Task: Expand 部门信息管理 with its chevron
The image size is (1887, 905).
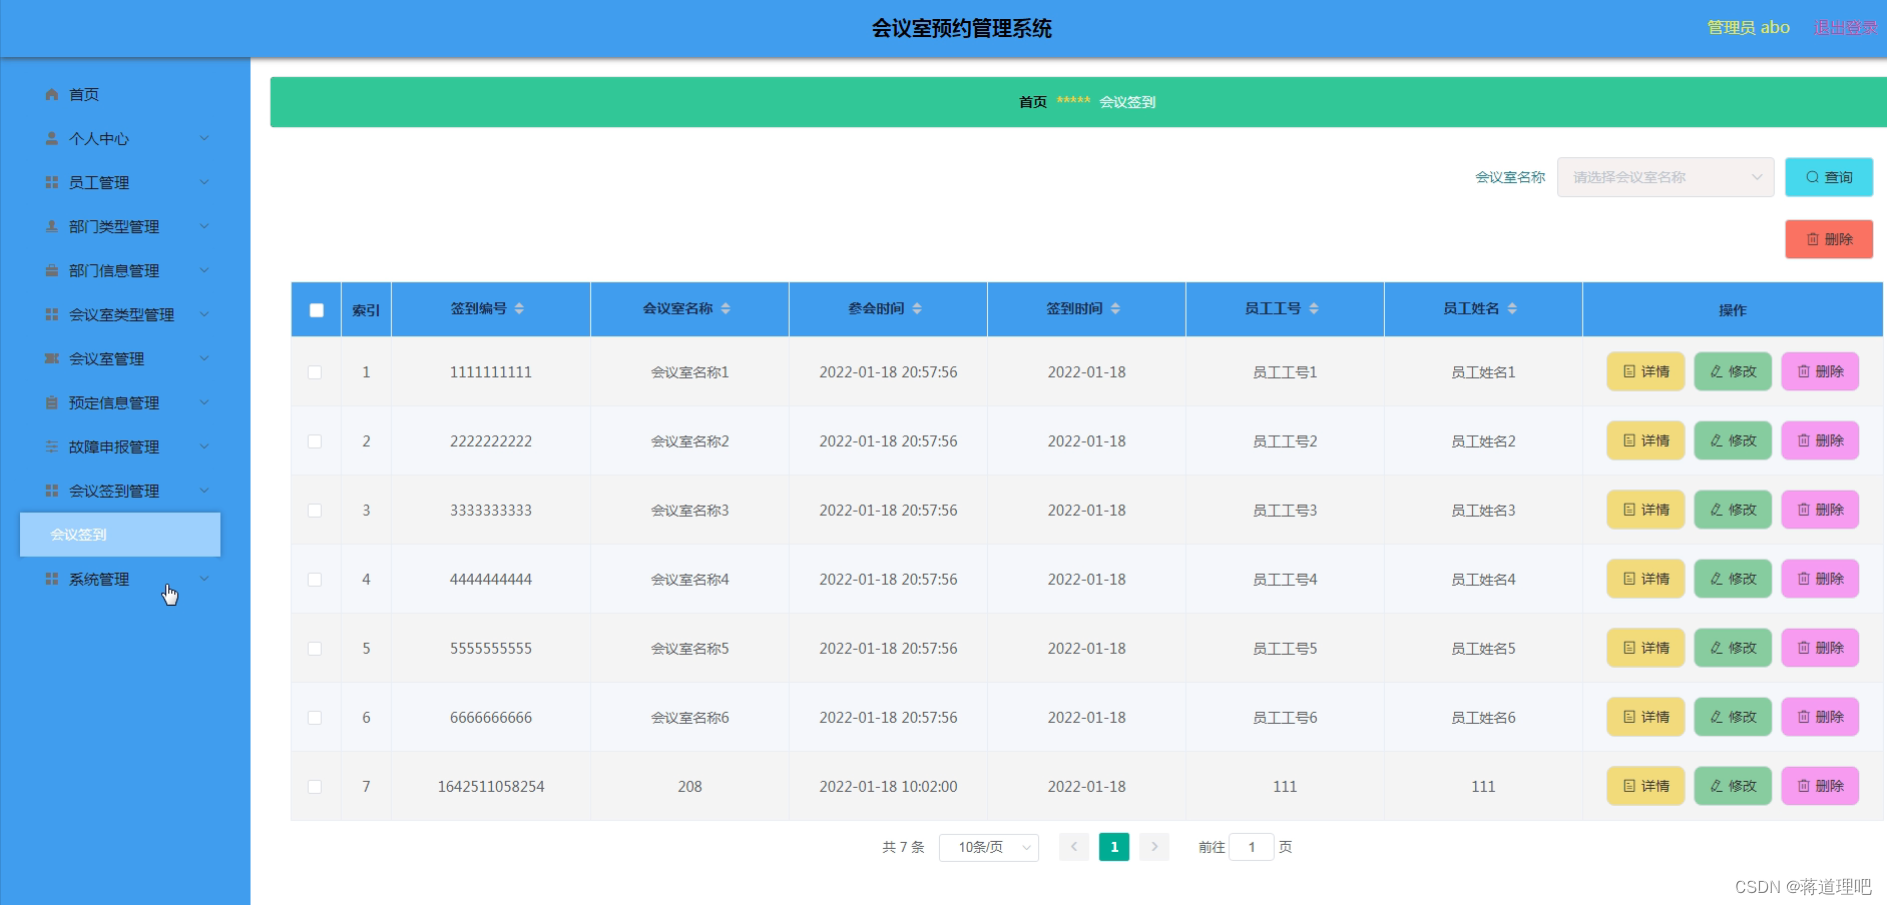Action: tap(204, 270)
